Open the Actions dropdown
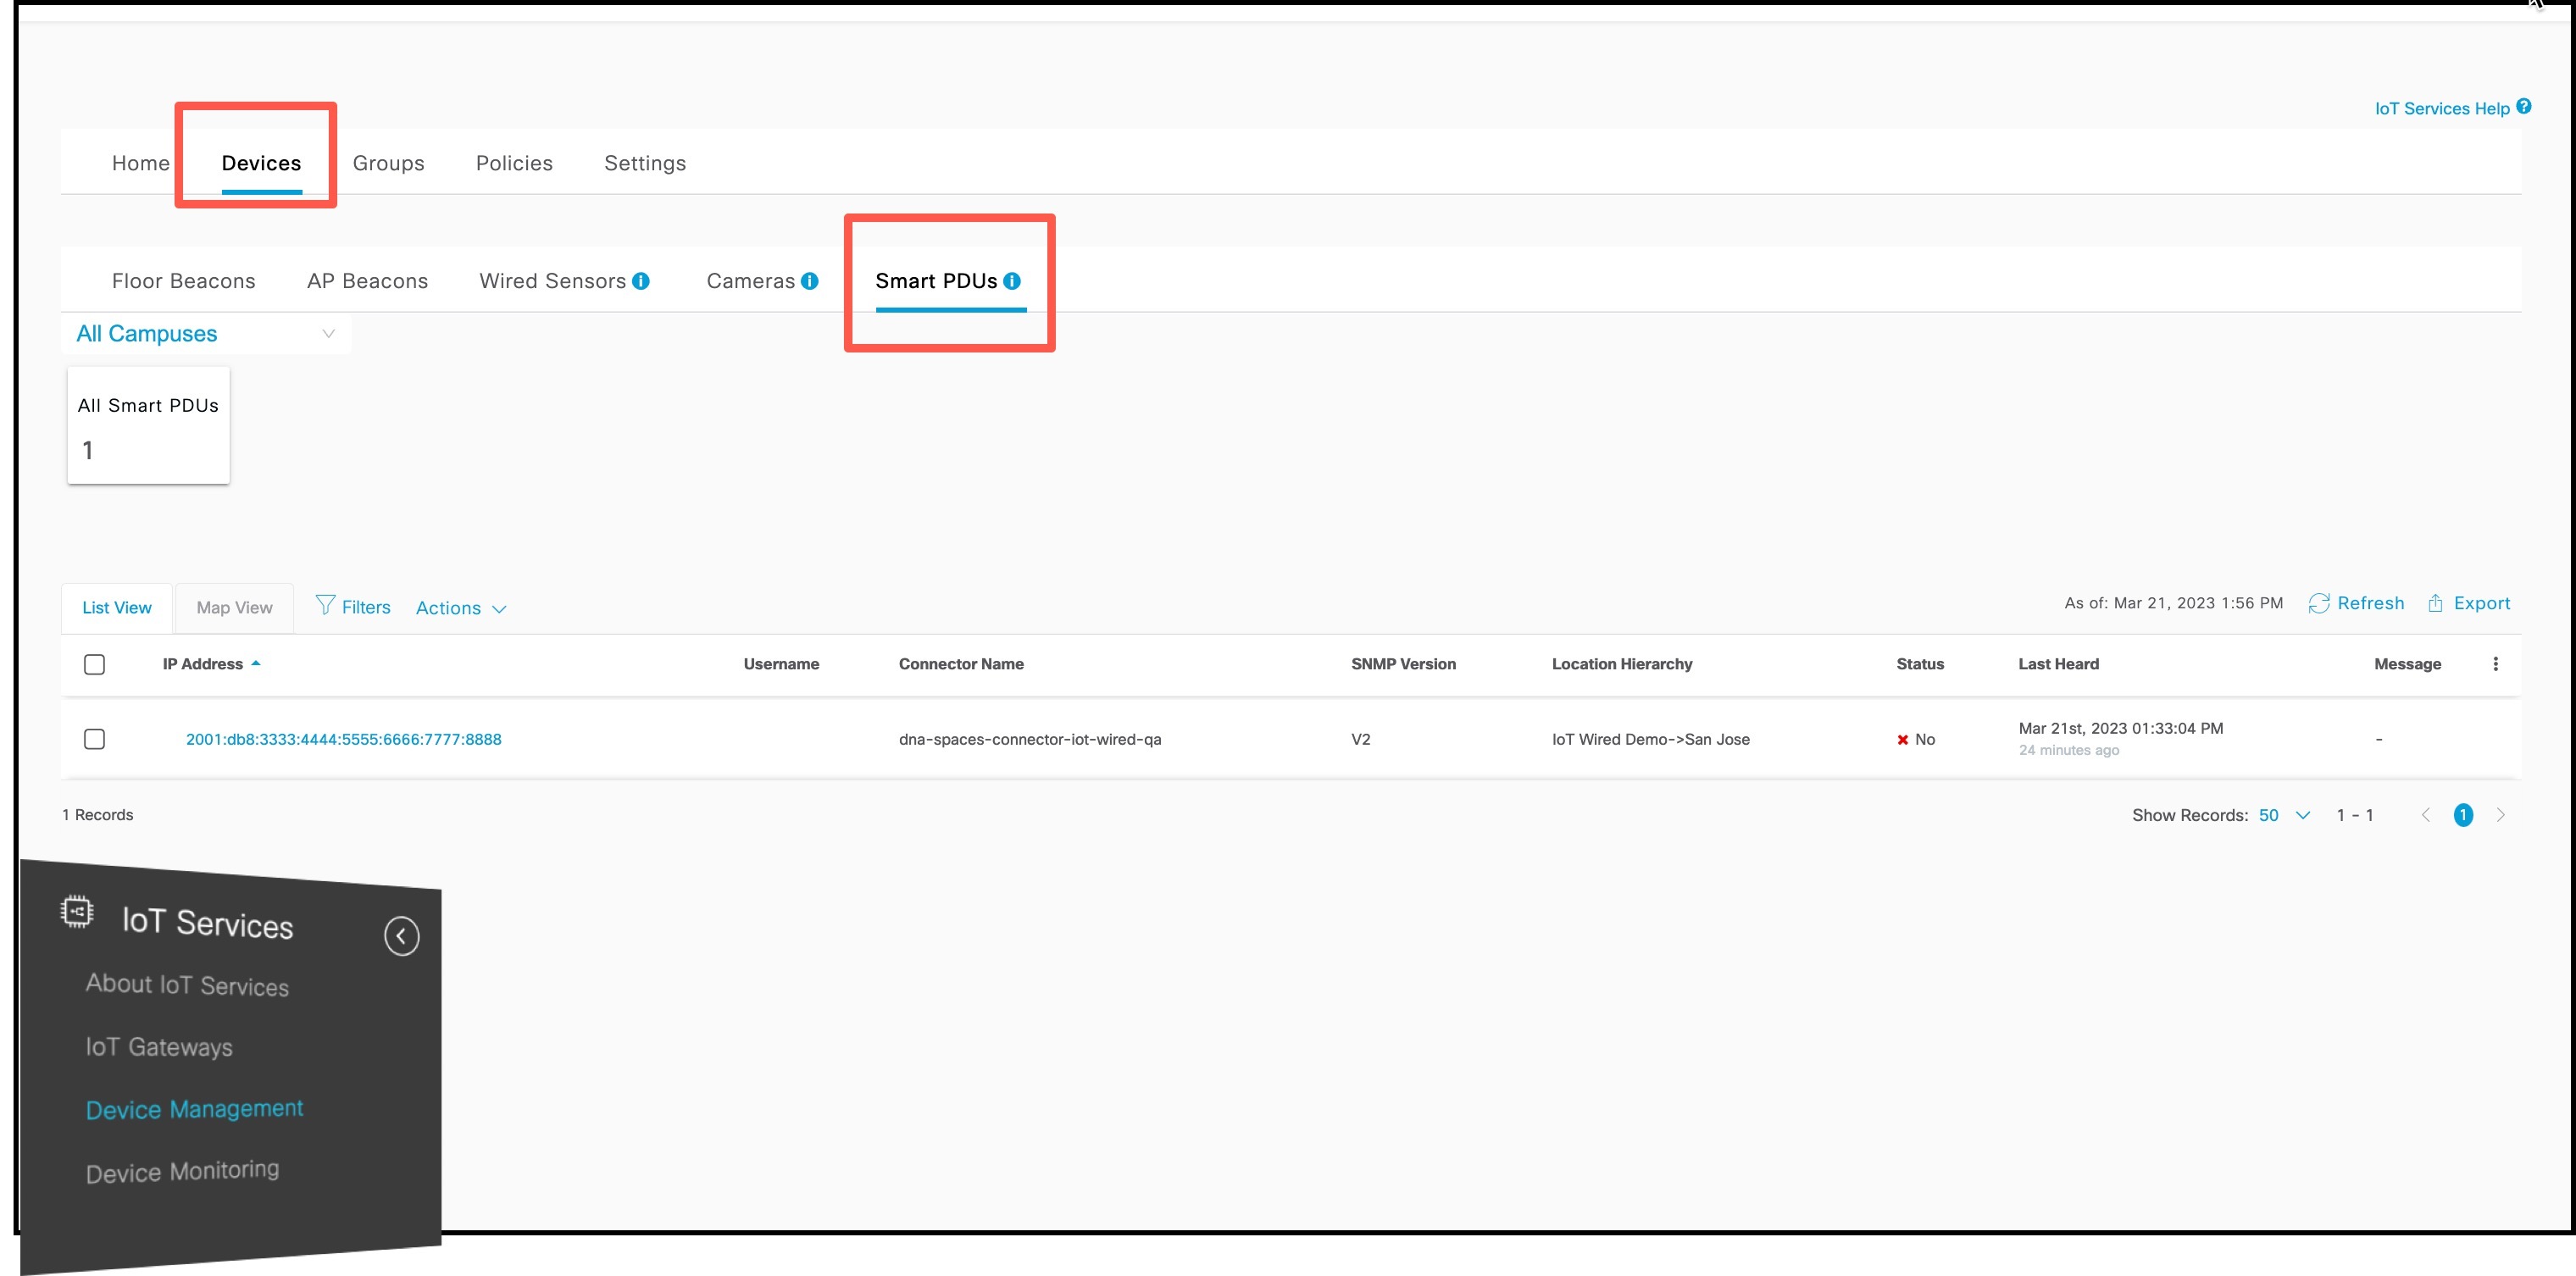 (461, 607)
